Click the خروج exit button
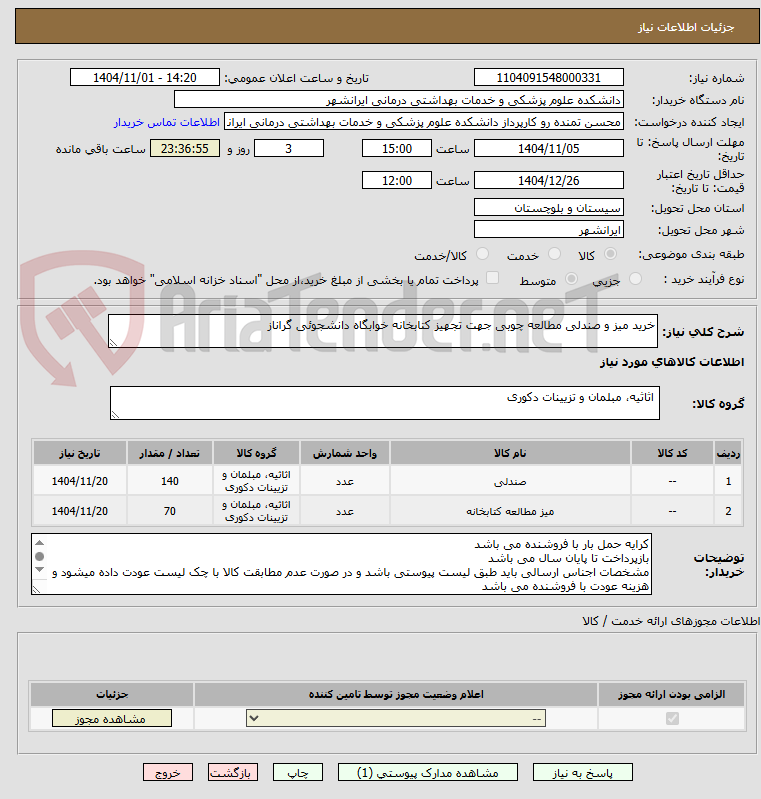The width and height of the screenshot is (761, 799). point(168,773)
